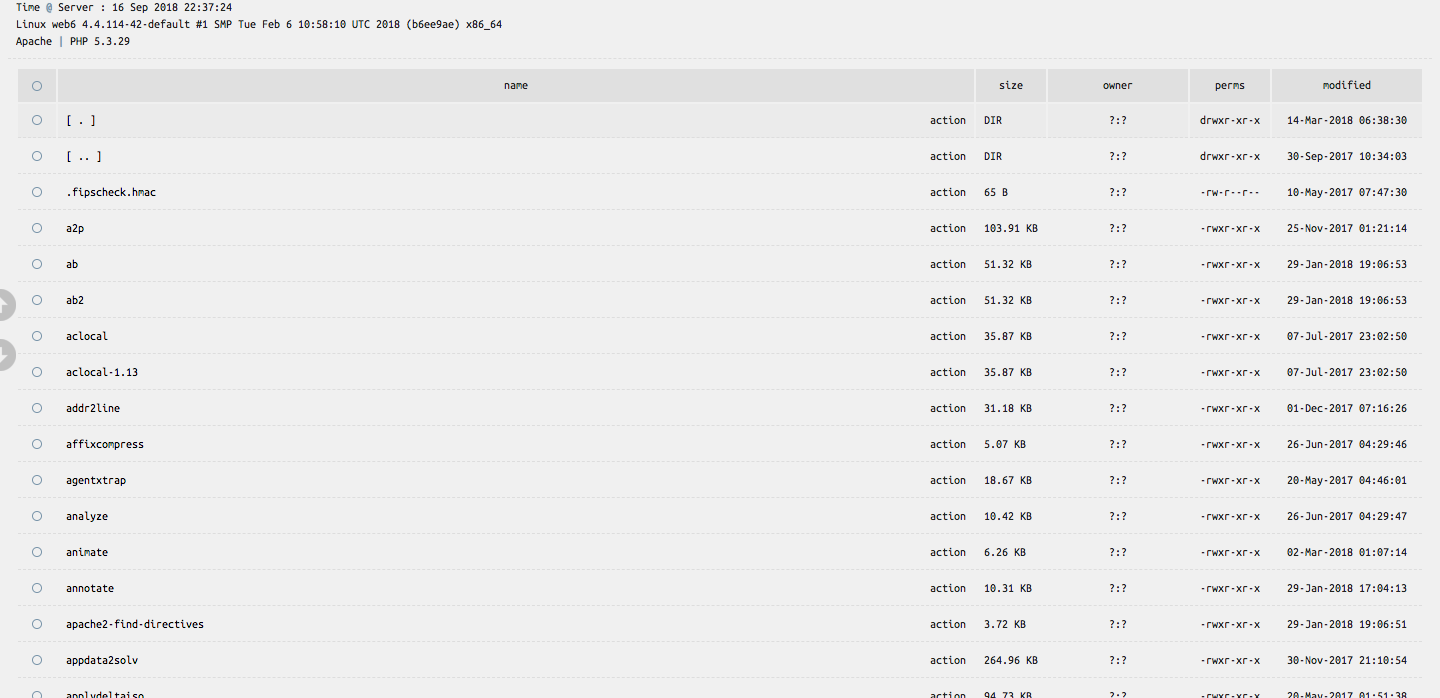The image size is (1440, 698).
Task: Open the agentxtrap file
Action: pos(96,480)
